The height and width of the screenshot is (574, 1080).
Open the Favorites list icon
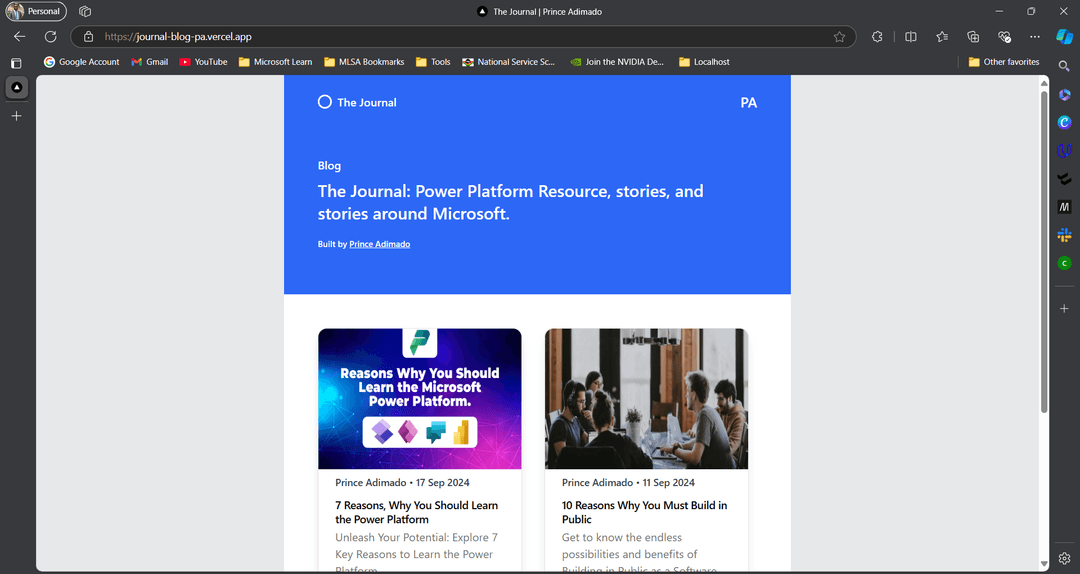click(x=942, y=37)
